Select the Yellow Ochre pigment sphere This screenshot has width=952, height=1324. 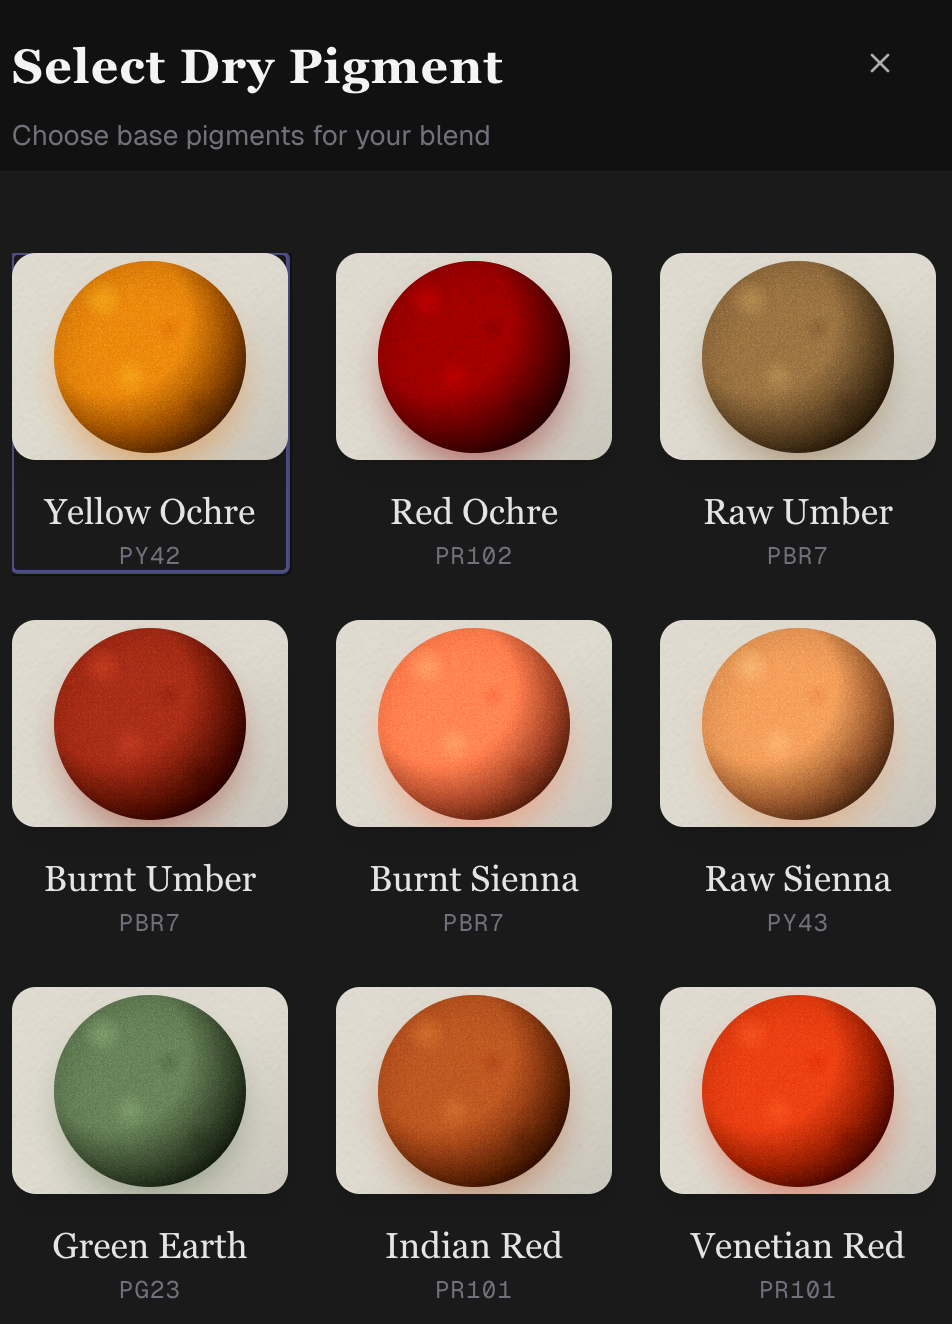click(x=150, y=357)
